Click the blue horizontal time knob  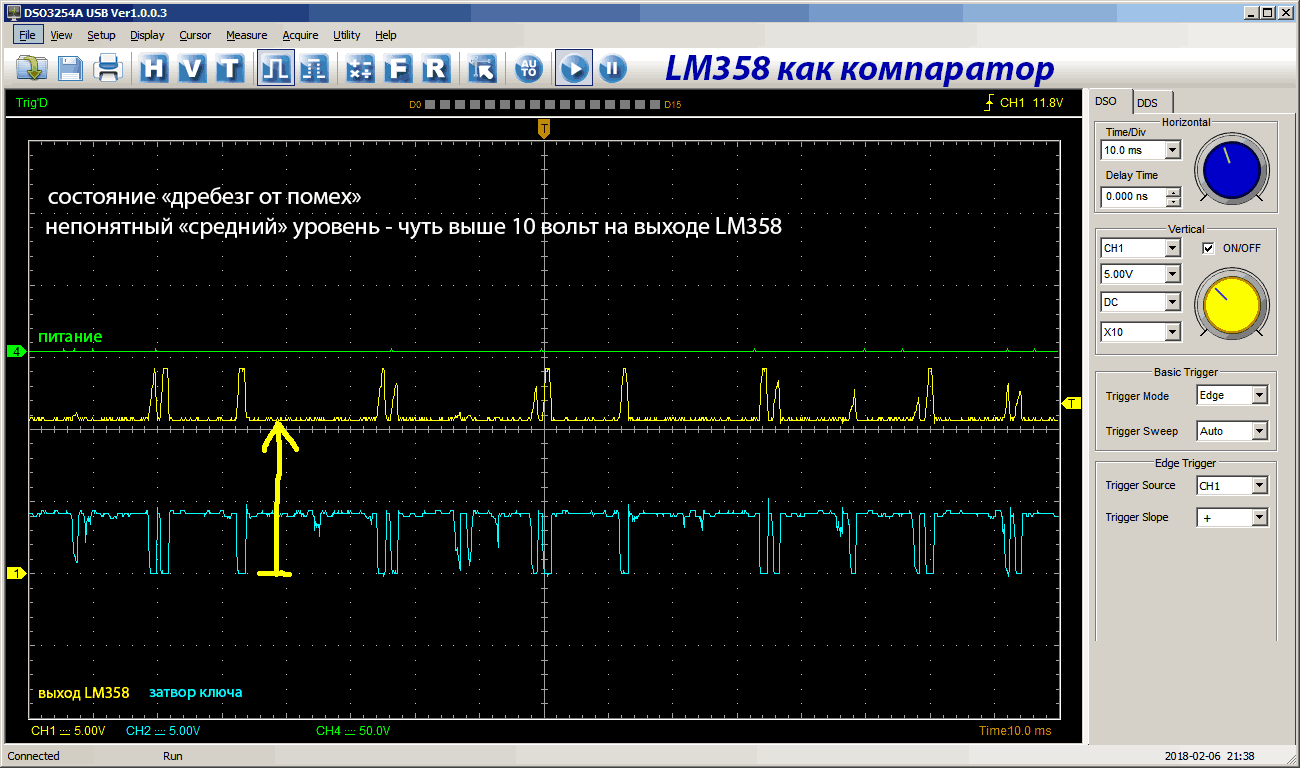[1231, 170]
